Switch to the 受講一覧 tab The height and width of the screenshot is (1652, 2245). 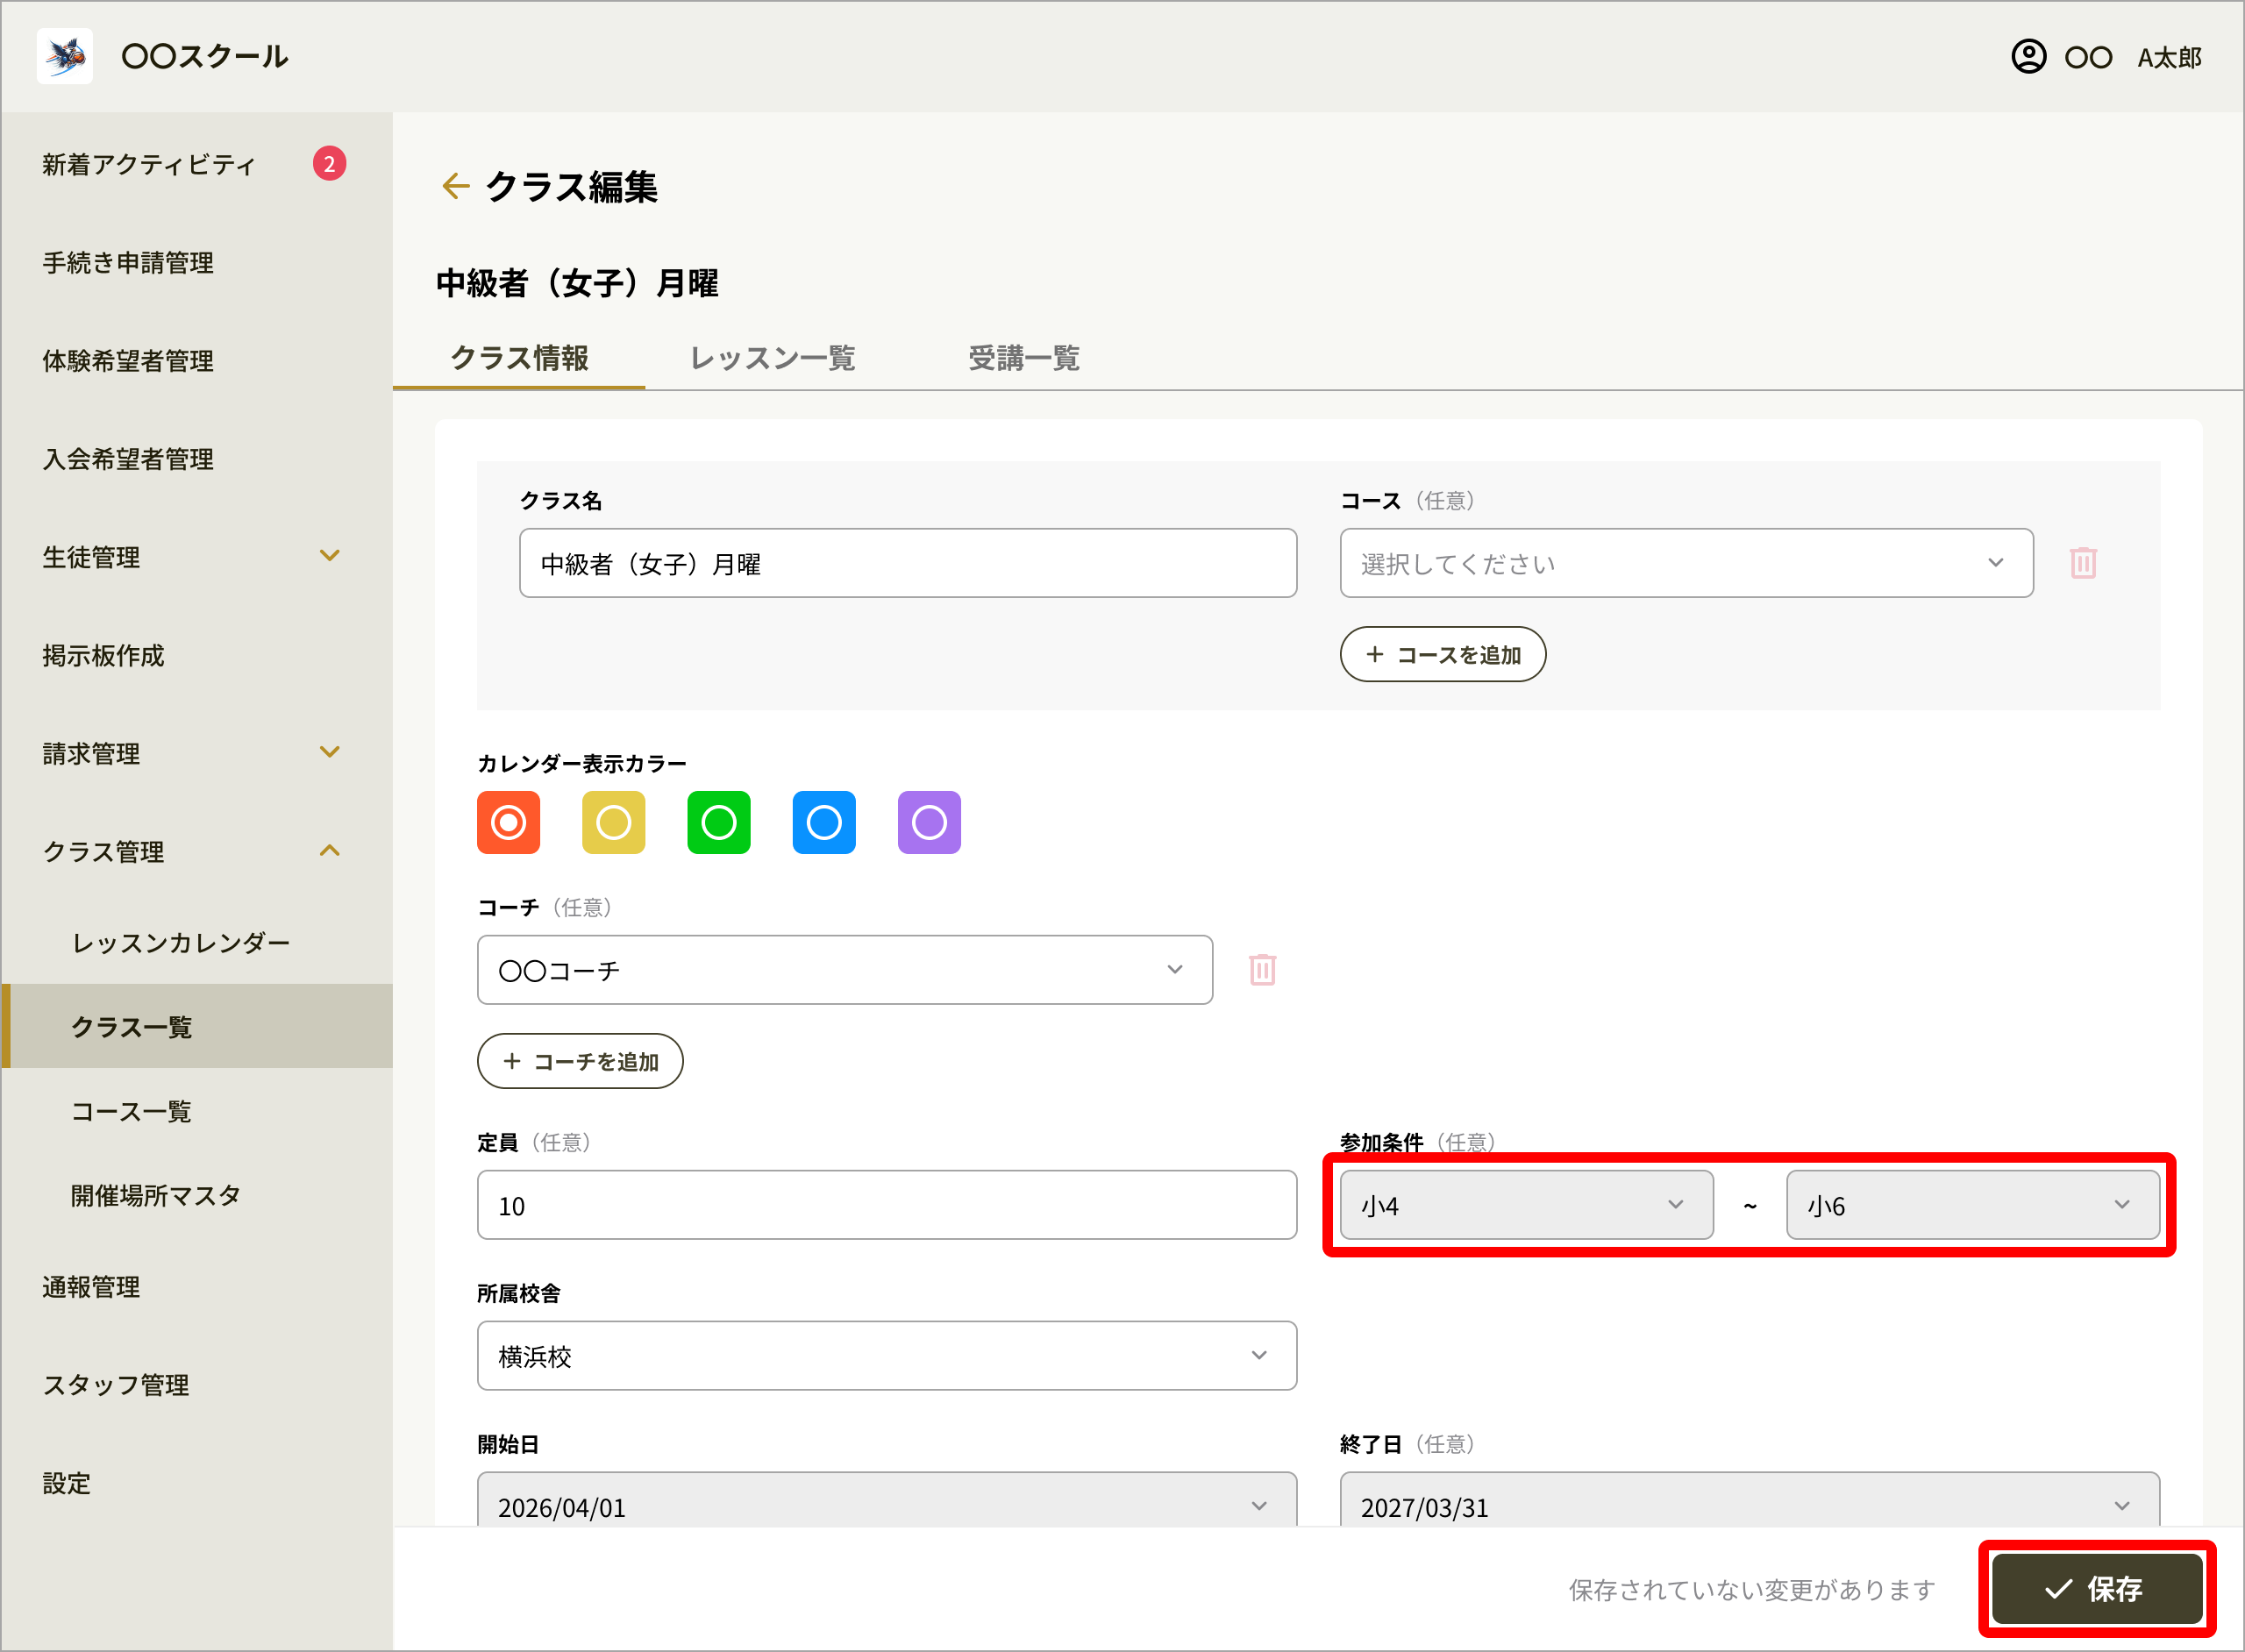coord(1024,358)
